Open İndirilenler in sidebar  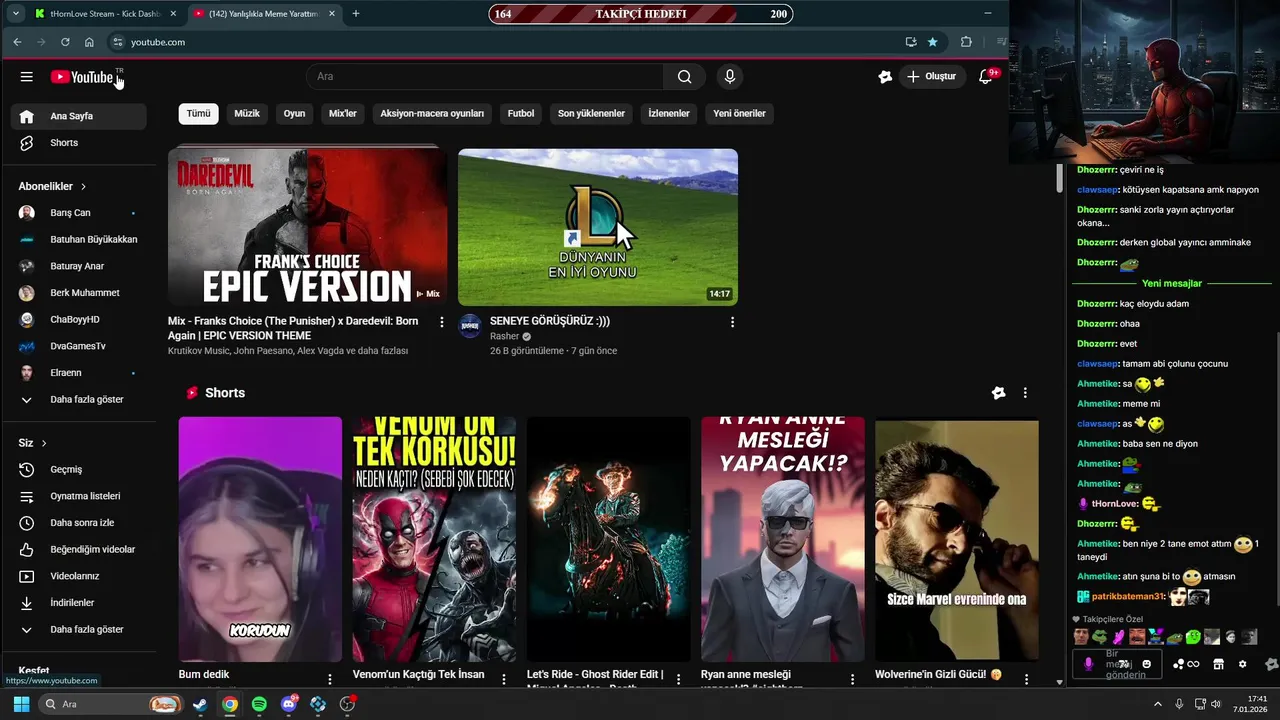coord(79,603)
